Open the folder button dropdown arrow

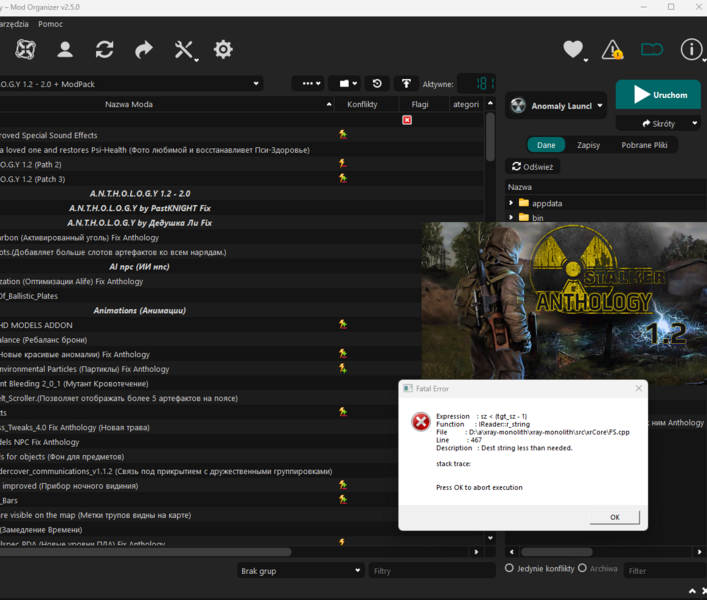click(355, 83)
